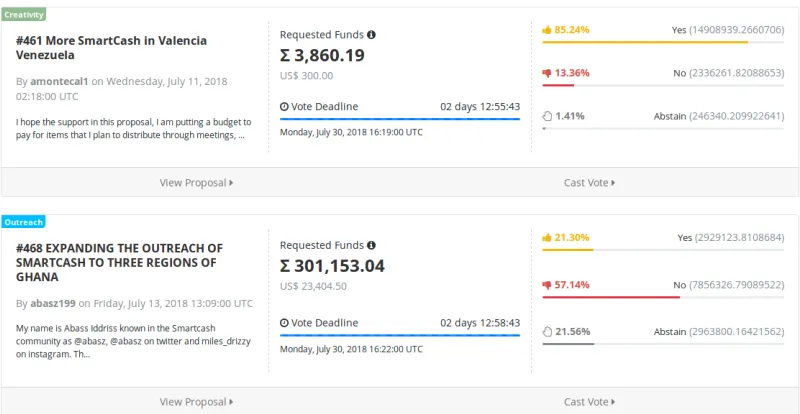Screen dimensions: 800x414
Task: Open Cast Vote for proposal #468
Action: click(589, 402)
